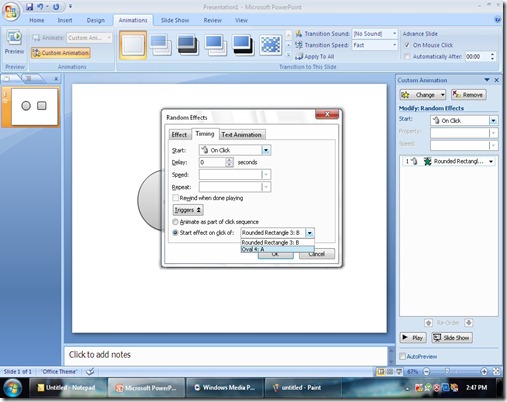The height and width of the screenshot is (402, 507).
Task: Switch to Text Animation tab in dialog
Action: tap(241, 135)
